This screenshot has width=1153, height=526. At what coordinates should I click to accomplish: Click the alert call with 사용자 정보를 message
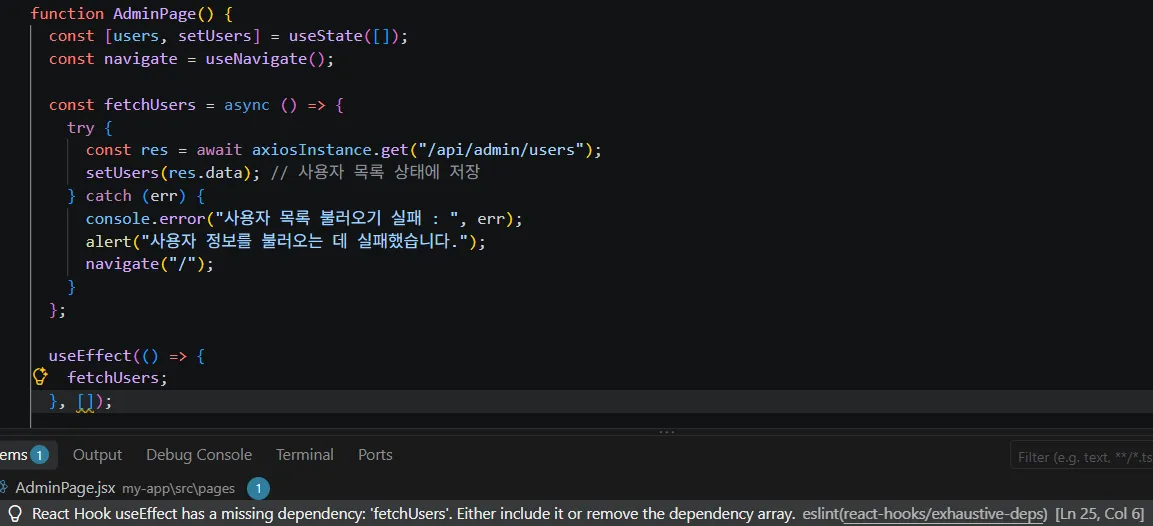pos(286,241)
